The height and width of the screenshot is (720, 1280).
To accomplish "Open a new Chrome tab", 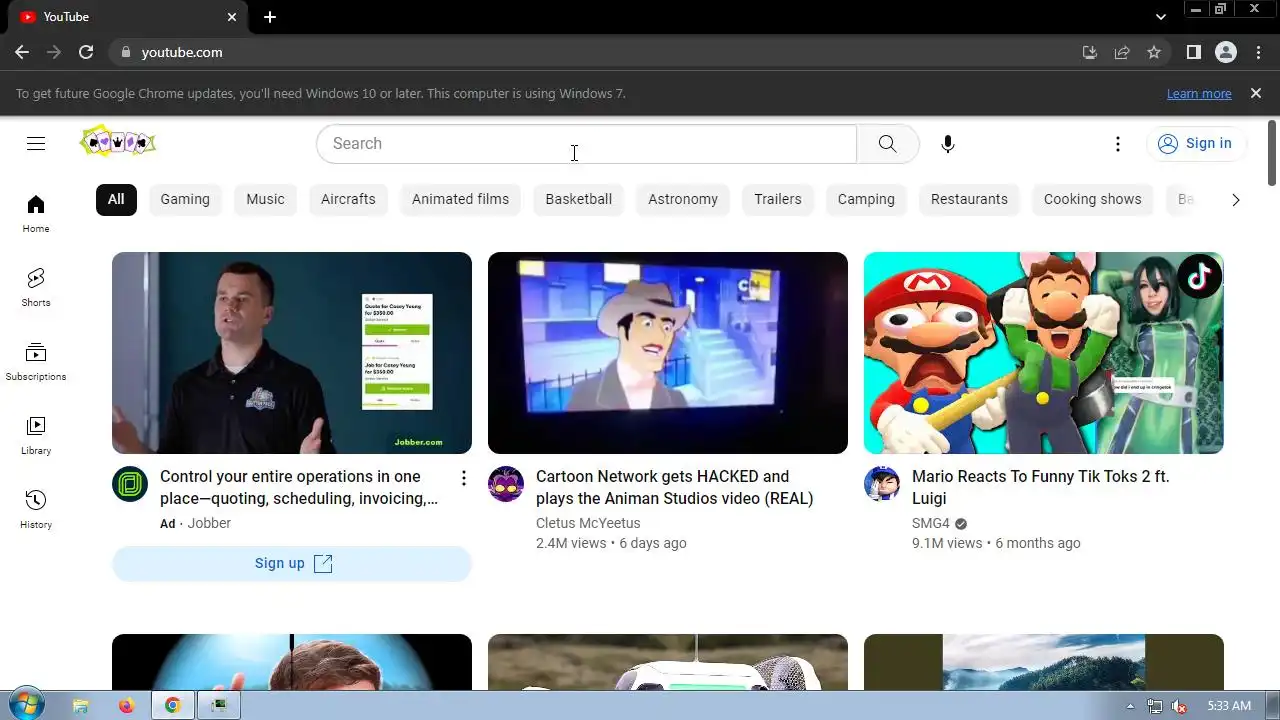I will [270, 17].
